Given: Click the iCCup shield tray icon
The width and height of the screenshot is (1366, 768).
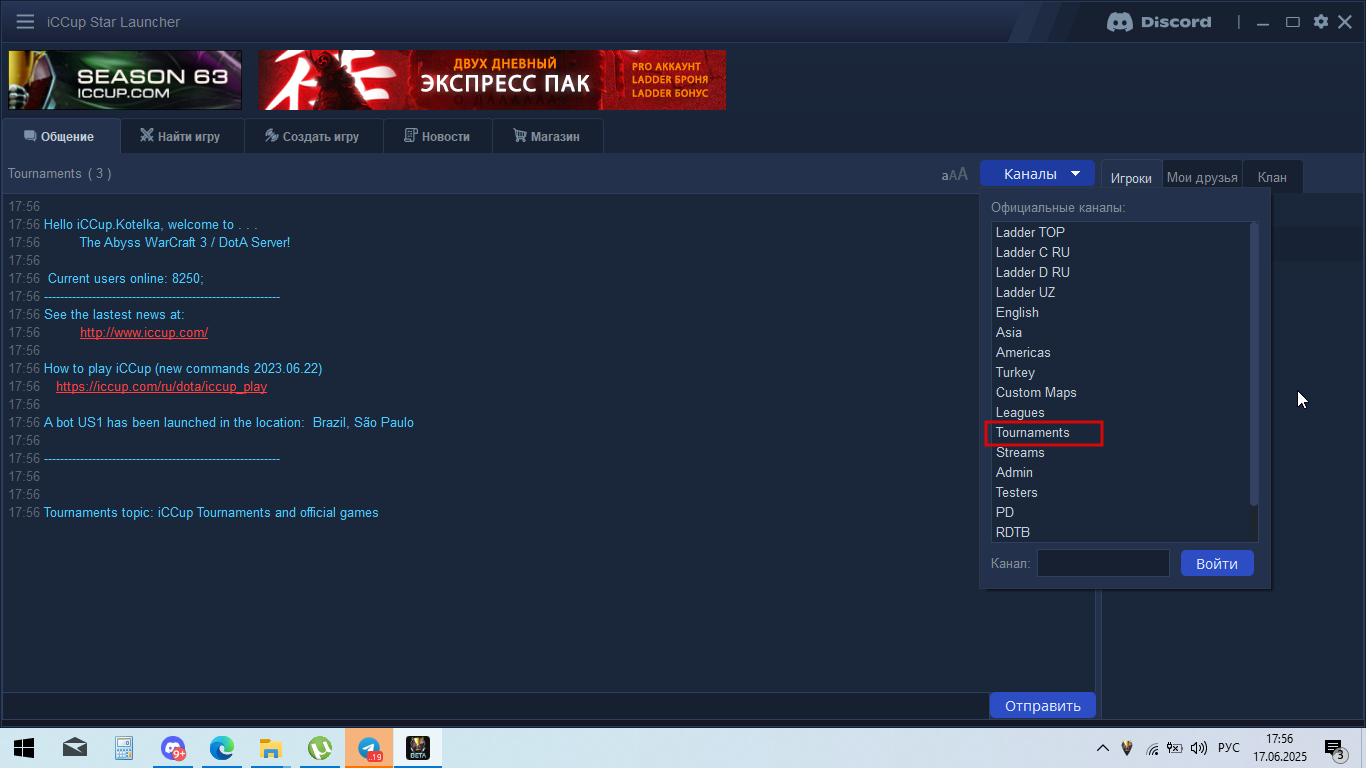Looking at the screenshot, I should click(x=1128, y=748).
